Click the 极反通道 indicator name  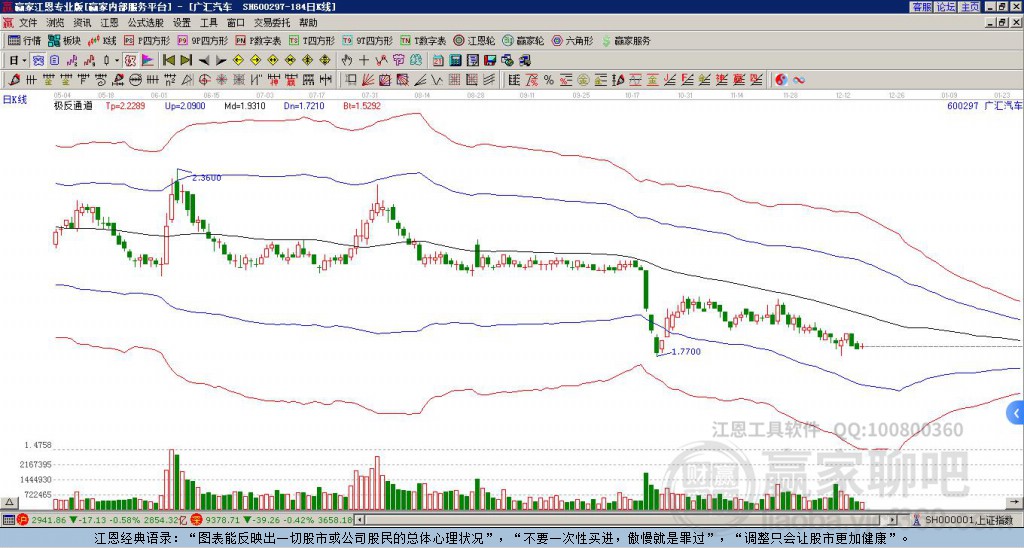[x=73, y=106]
